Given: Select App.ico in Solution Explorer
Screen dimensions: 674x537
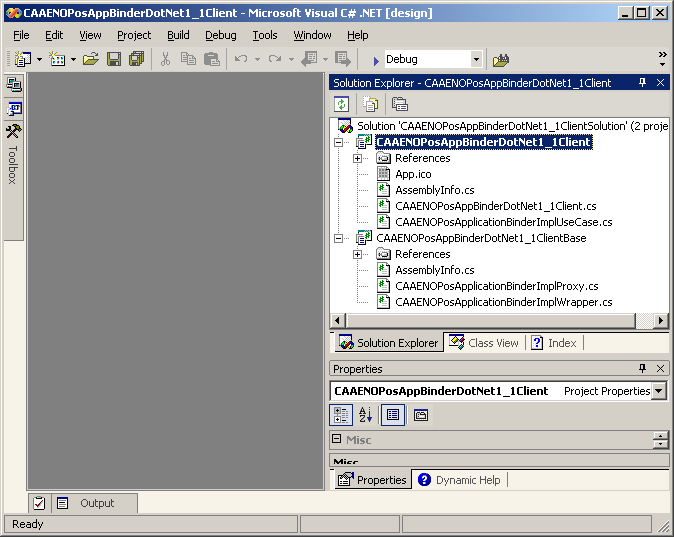Looking at the screenshot, I should click(x=413, y=174).
